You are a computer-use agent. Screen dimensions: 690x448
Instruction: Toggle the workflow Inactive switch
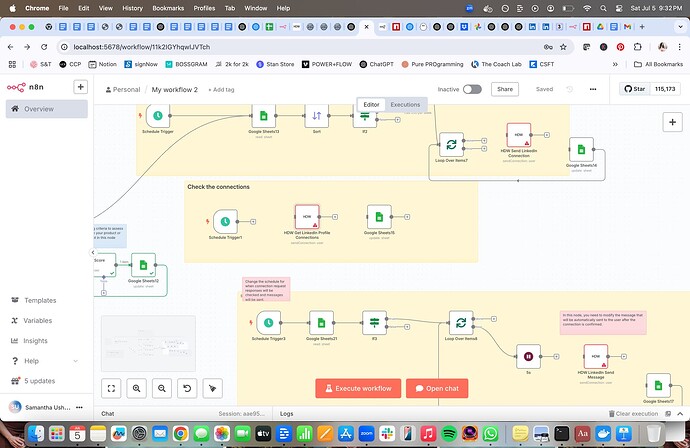click(472, 89)
